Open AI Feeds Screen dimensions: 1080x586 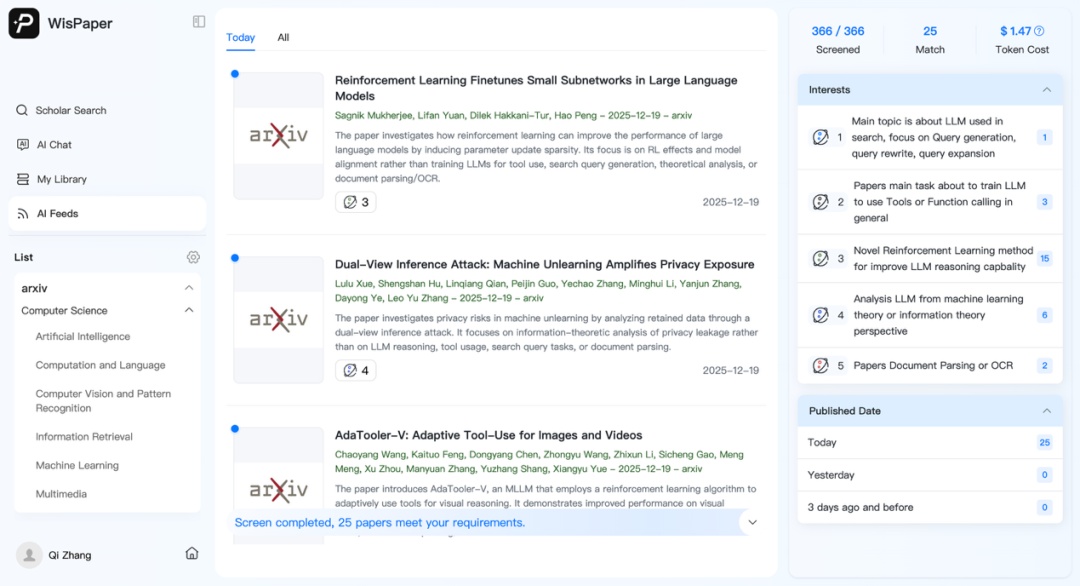[x=107, y=213]
